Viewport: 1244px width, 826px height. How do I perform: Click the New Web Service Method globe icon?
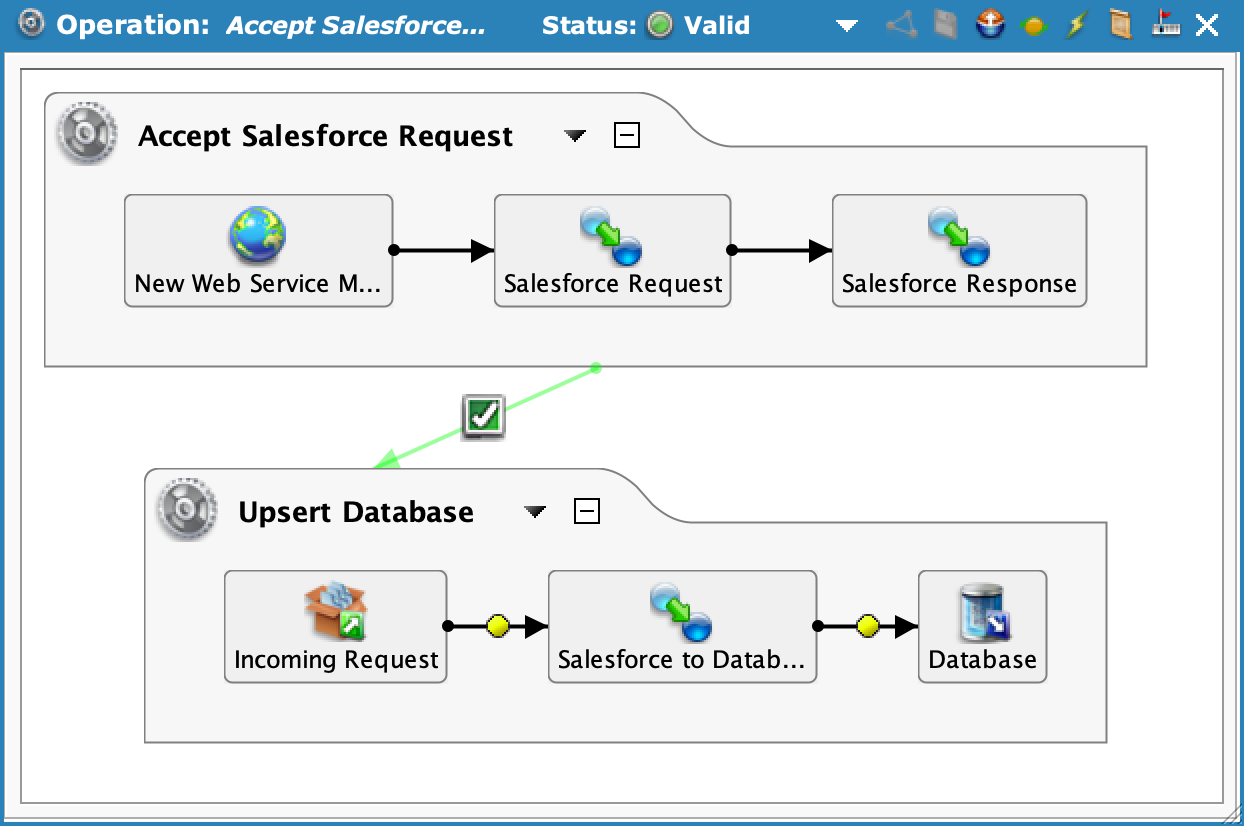click(258, 235)
